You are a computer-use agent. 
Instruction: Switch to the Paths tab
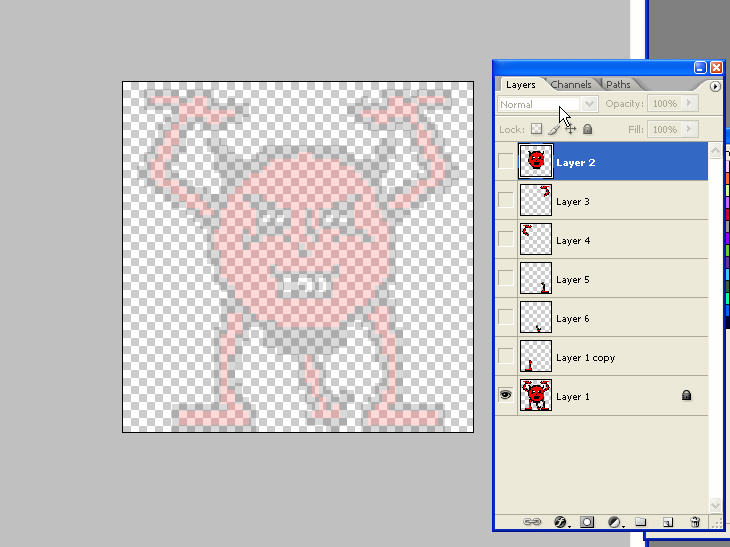click(x=618, y=85)
